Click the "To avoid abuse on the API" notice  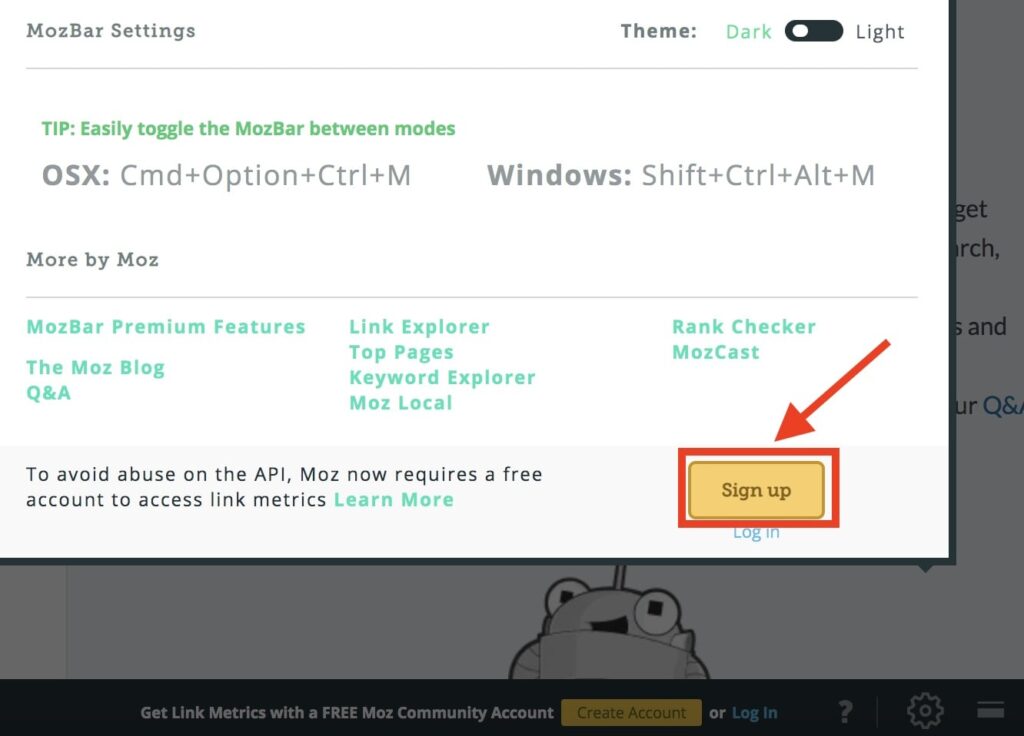point(284,487)
